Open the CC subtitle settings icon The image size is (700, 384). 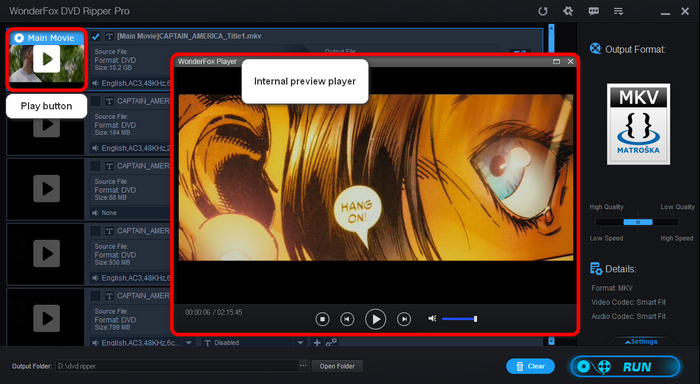[331, 342]
